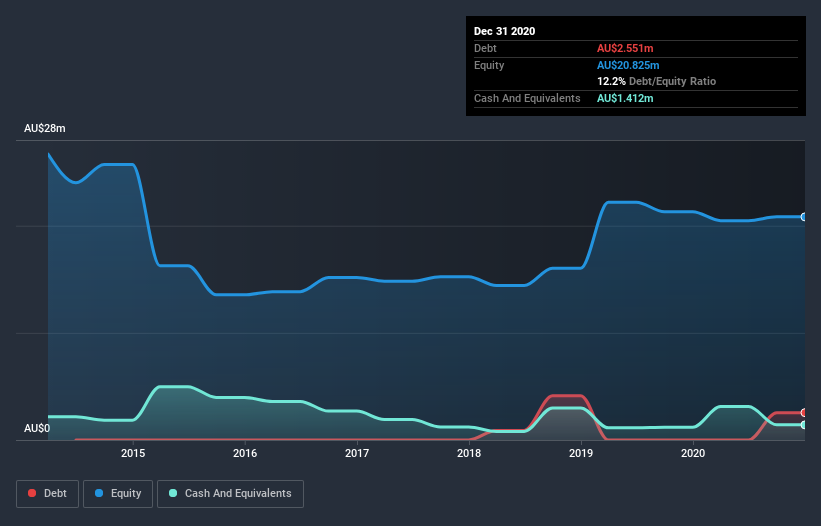Screen dimensions: 821x526
Task: Click the 12.2% Debt/Equity Ratio text
Action: click(657, 81)
